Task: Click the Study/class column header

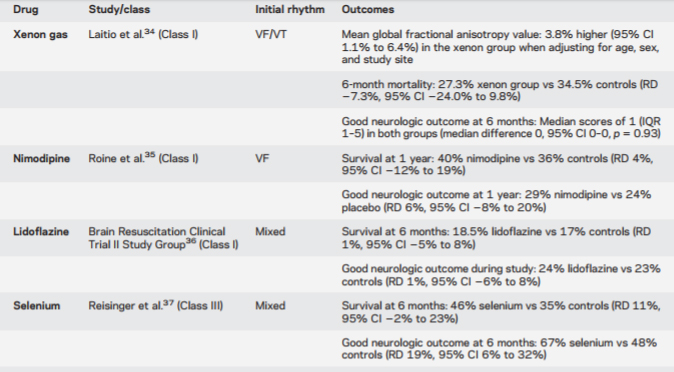Action: point(119,9)
